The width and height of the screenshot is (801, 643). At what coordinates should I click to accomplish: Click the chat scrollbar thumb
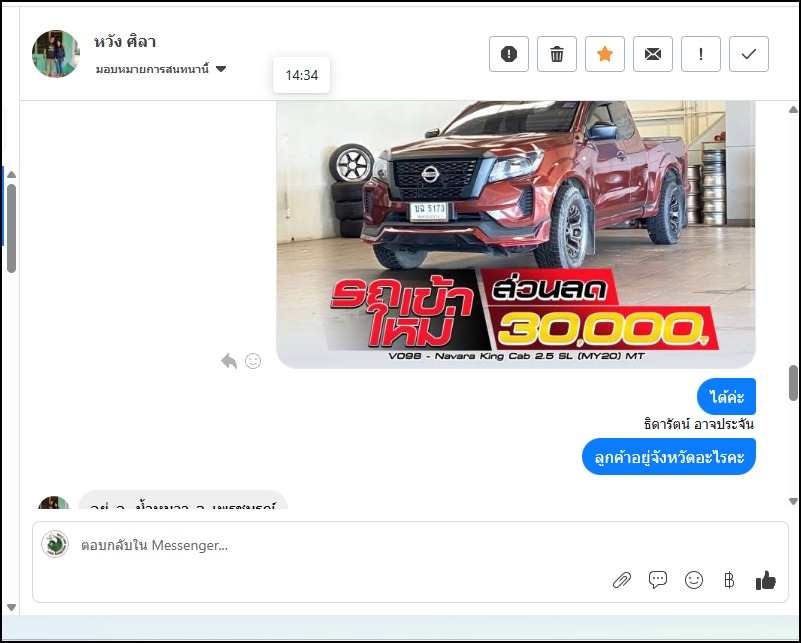coord(793,383)
